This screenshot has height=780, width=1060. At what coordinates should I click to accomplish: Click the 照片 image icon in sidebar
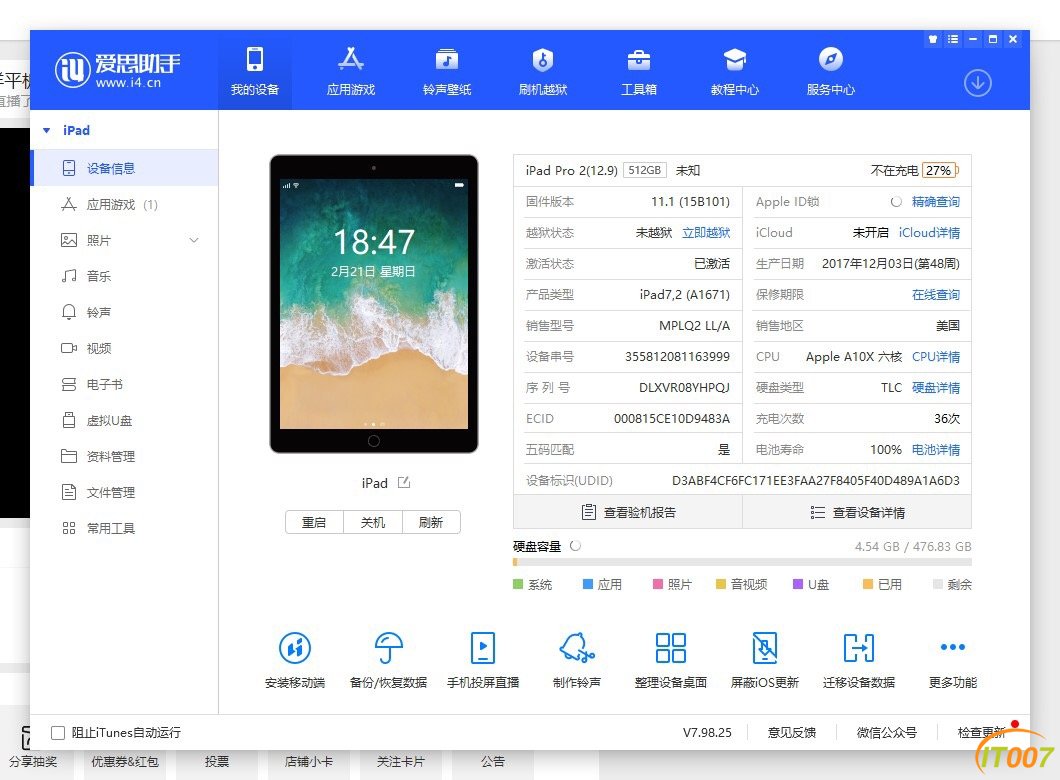point(69,240)
